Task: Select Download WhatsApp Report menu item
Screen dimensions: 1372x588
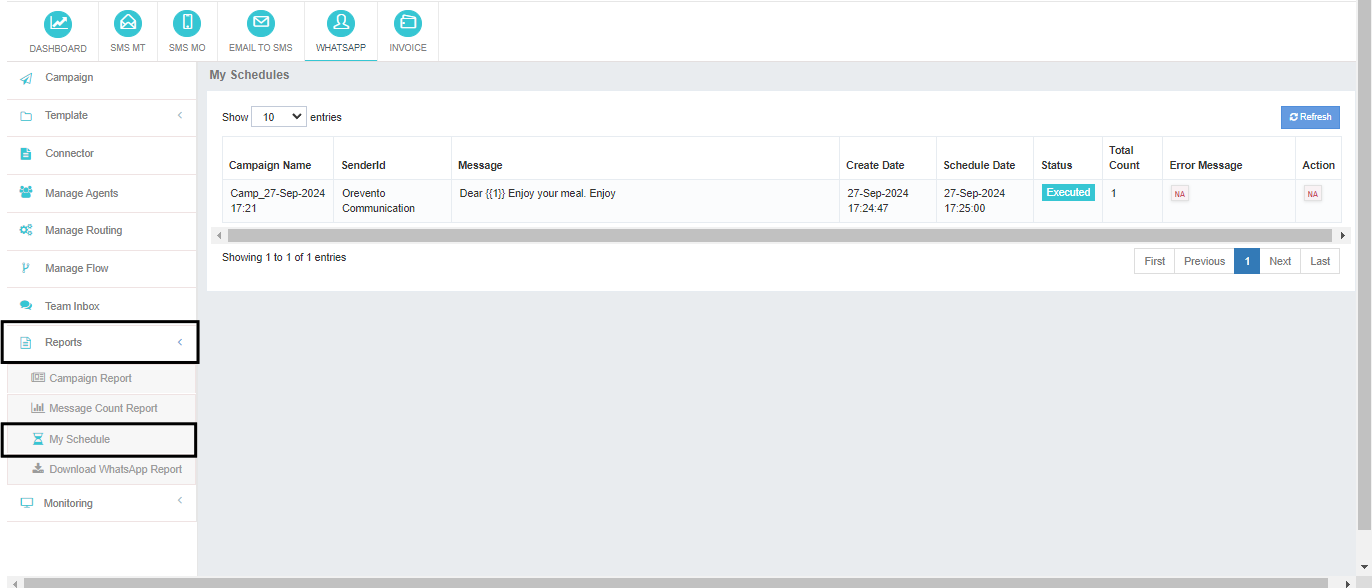Action: (x=115, y=469)
